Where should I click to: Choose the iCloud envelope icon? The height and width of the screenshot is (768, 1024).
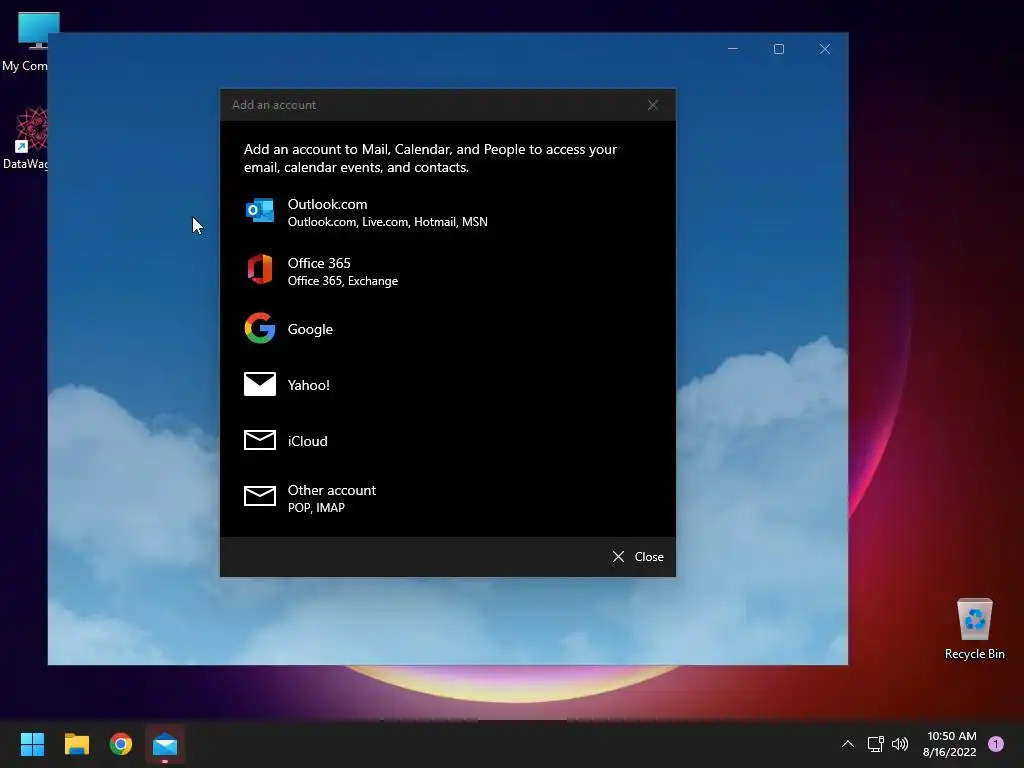point(259,440)
